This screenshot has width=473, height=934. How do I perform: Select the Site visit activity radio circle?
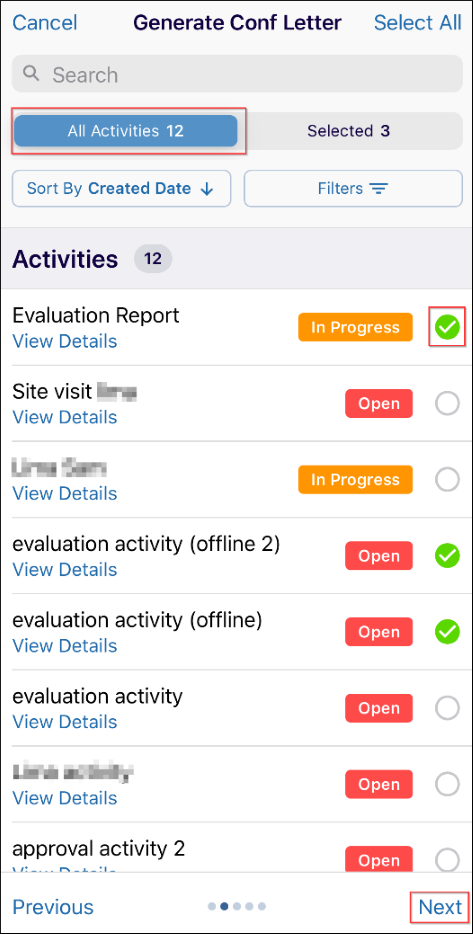click(x=447, y=404)
